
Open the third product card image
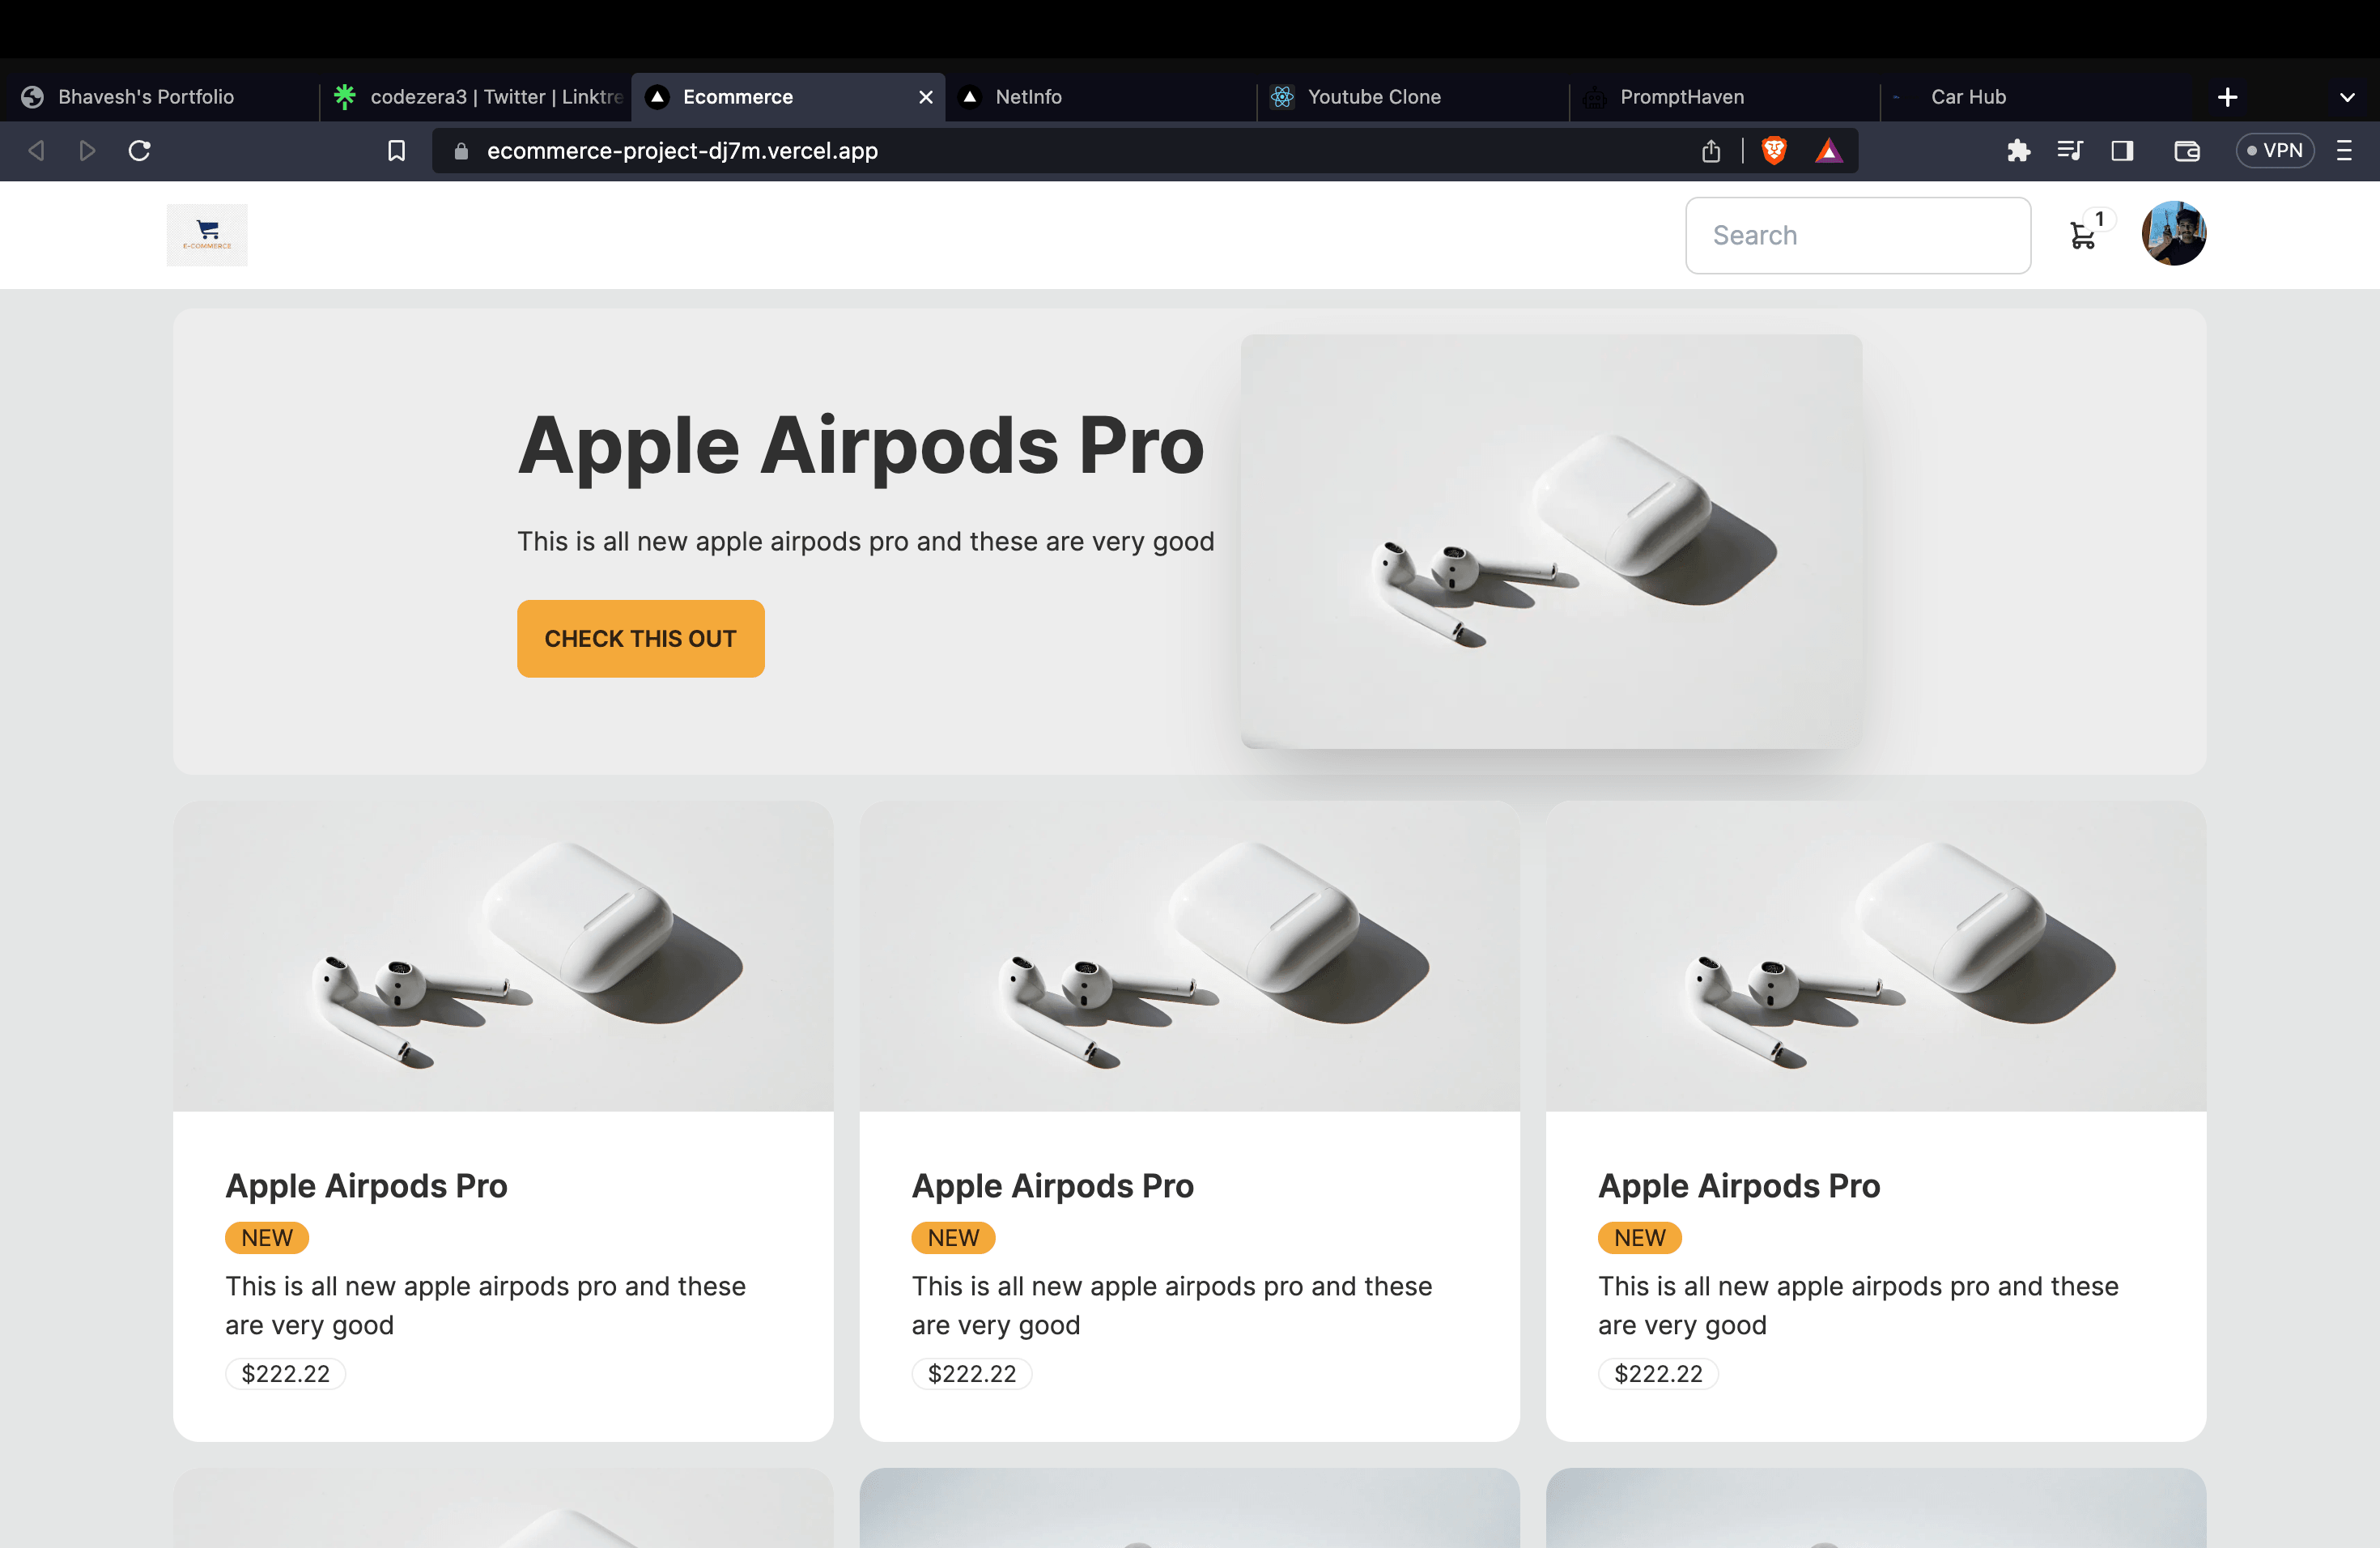pyautogui.click(x=1875, y=956)
